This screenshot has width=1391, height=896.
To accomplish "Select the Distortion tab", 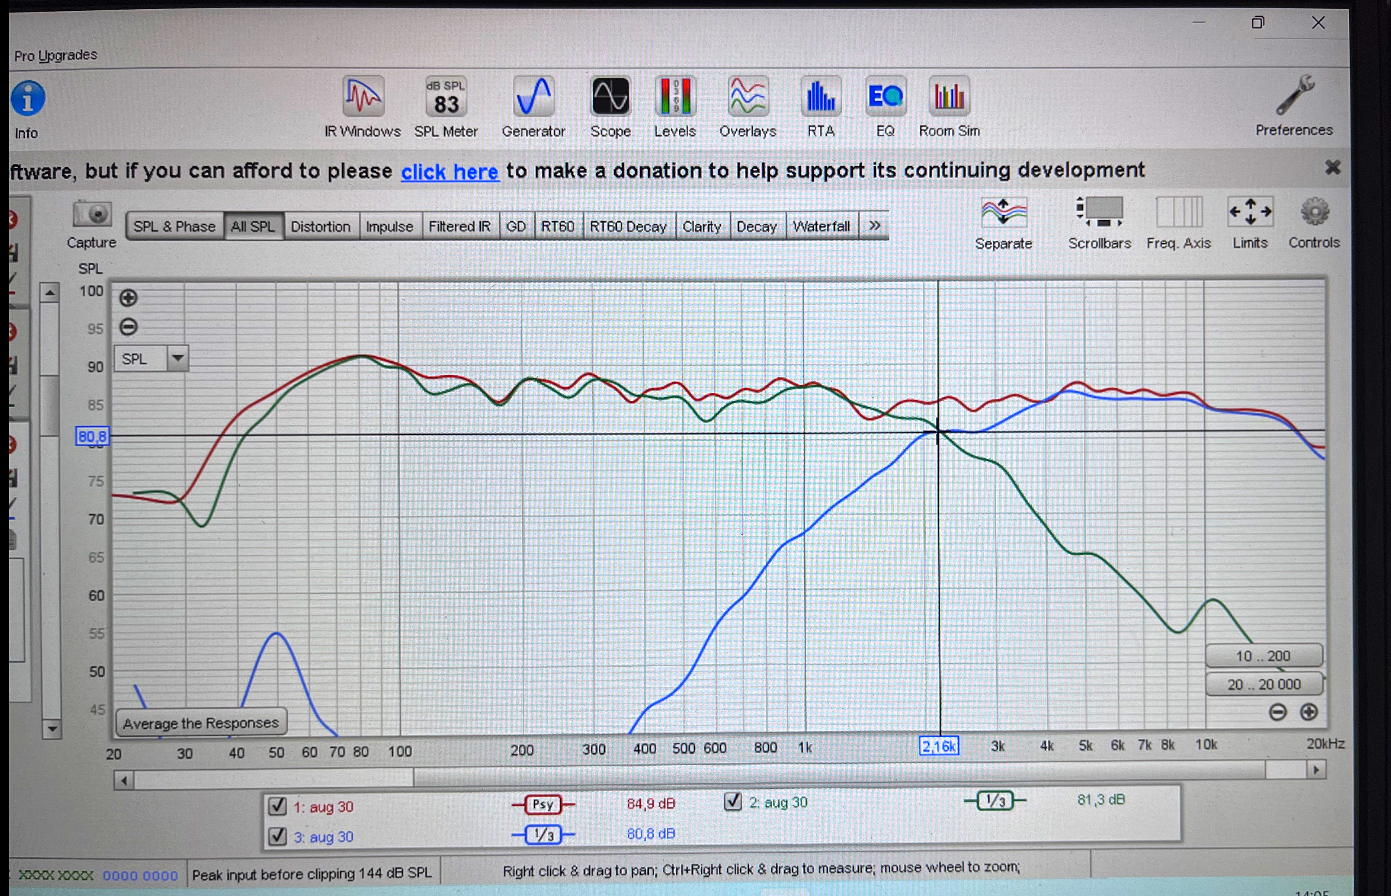I will pyautogui.click(x=320, y=226).
